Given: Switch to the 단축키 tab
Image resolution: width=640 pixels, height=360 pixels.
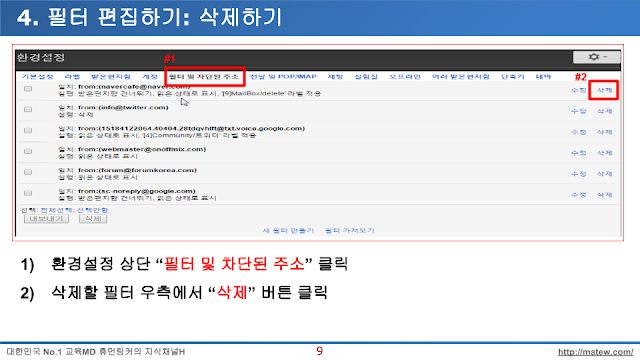Looking at the screenshot, I should (x=512, y=77).
